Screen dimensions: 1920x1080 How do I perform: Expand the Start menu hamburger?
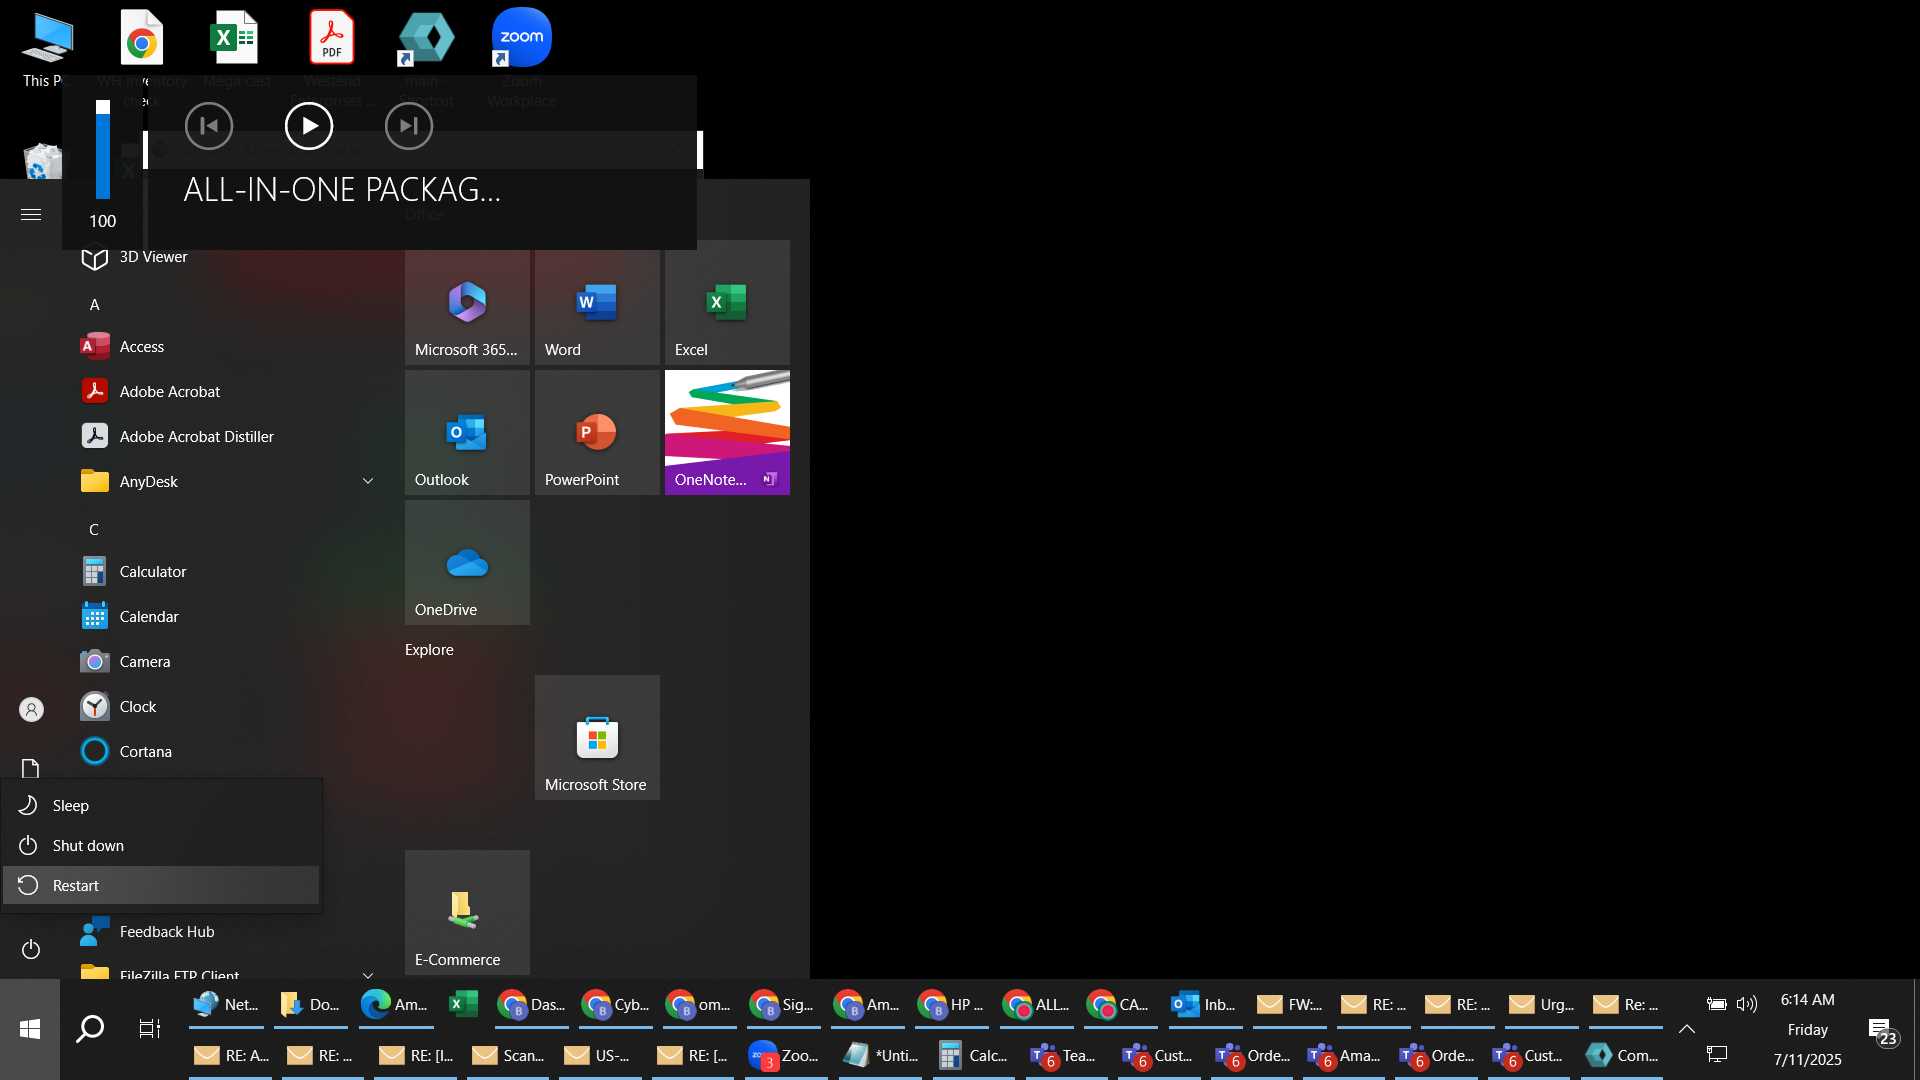tap(31, 215)
